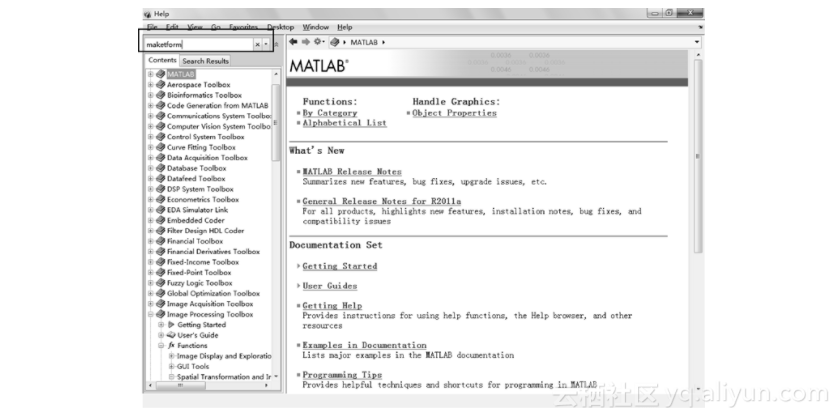Select Global Optimization Toolbox in the tree
Image resolution: width=840 pixels, height=418 pixels.
point(213,294)
